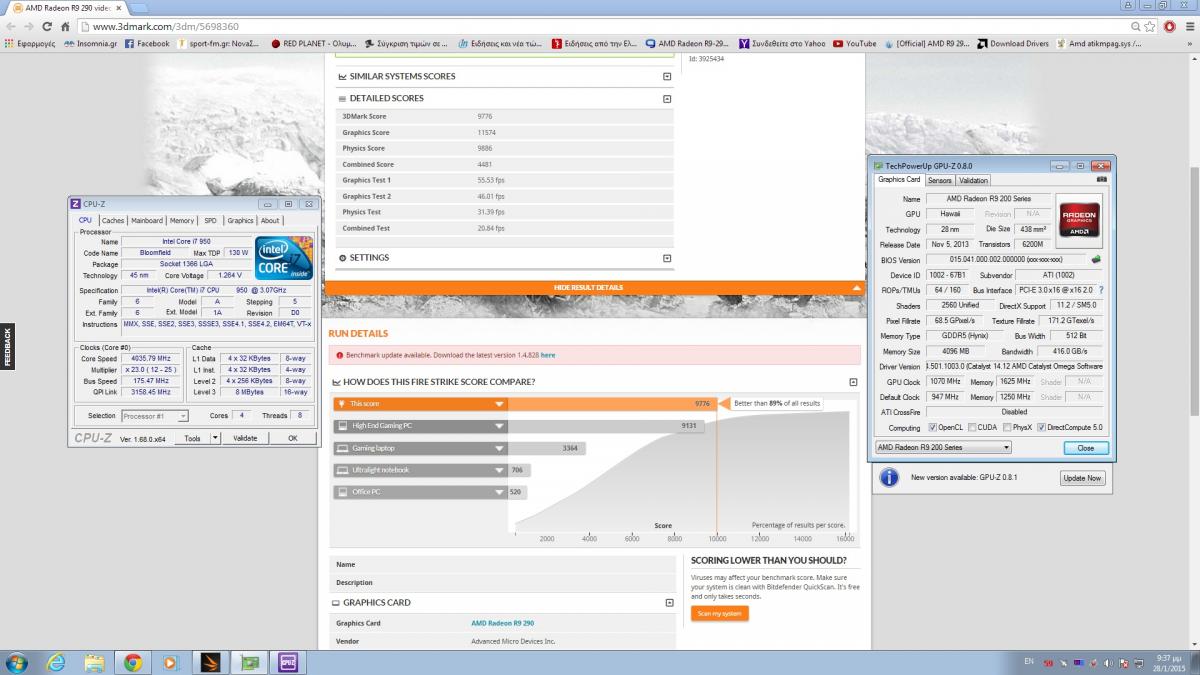
Task: Click the bus interface question mark in GPU-Z
Action: tap(1101, 290)
